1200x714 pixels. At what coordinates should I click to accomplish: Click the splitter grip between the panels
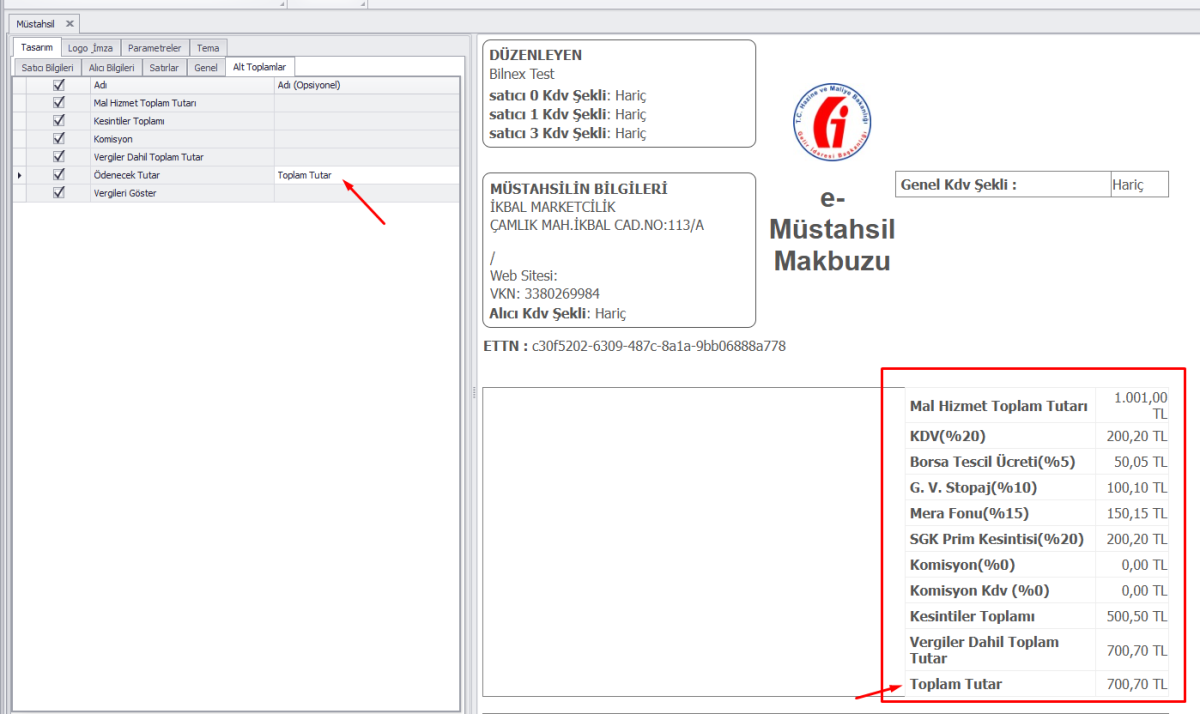(473, 395)
